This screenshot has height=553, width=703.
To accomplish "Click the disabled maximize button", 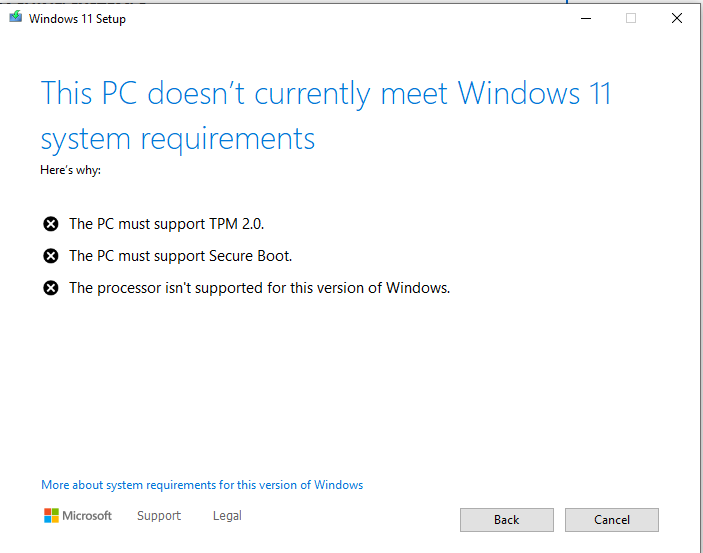I will tap(631, 18).
